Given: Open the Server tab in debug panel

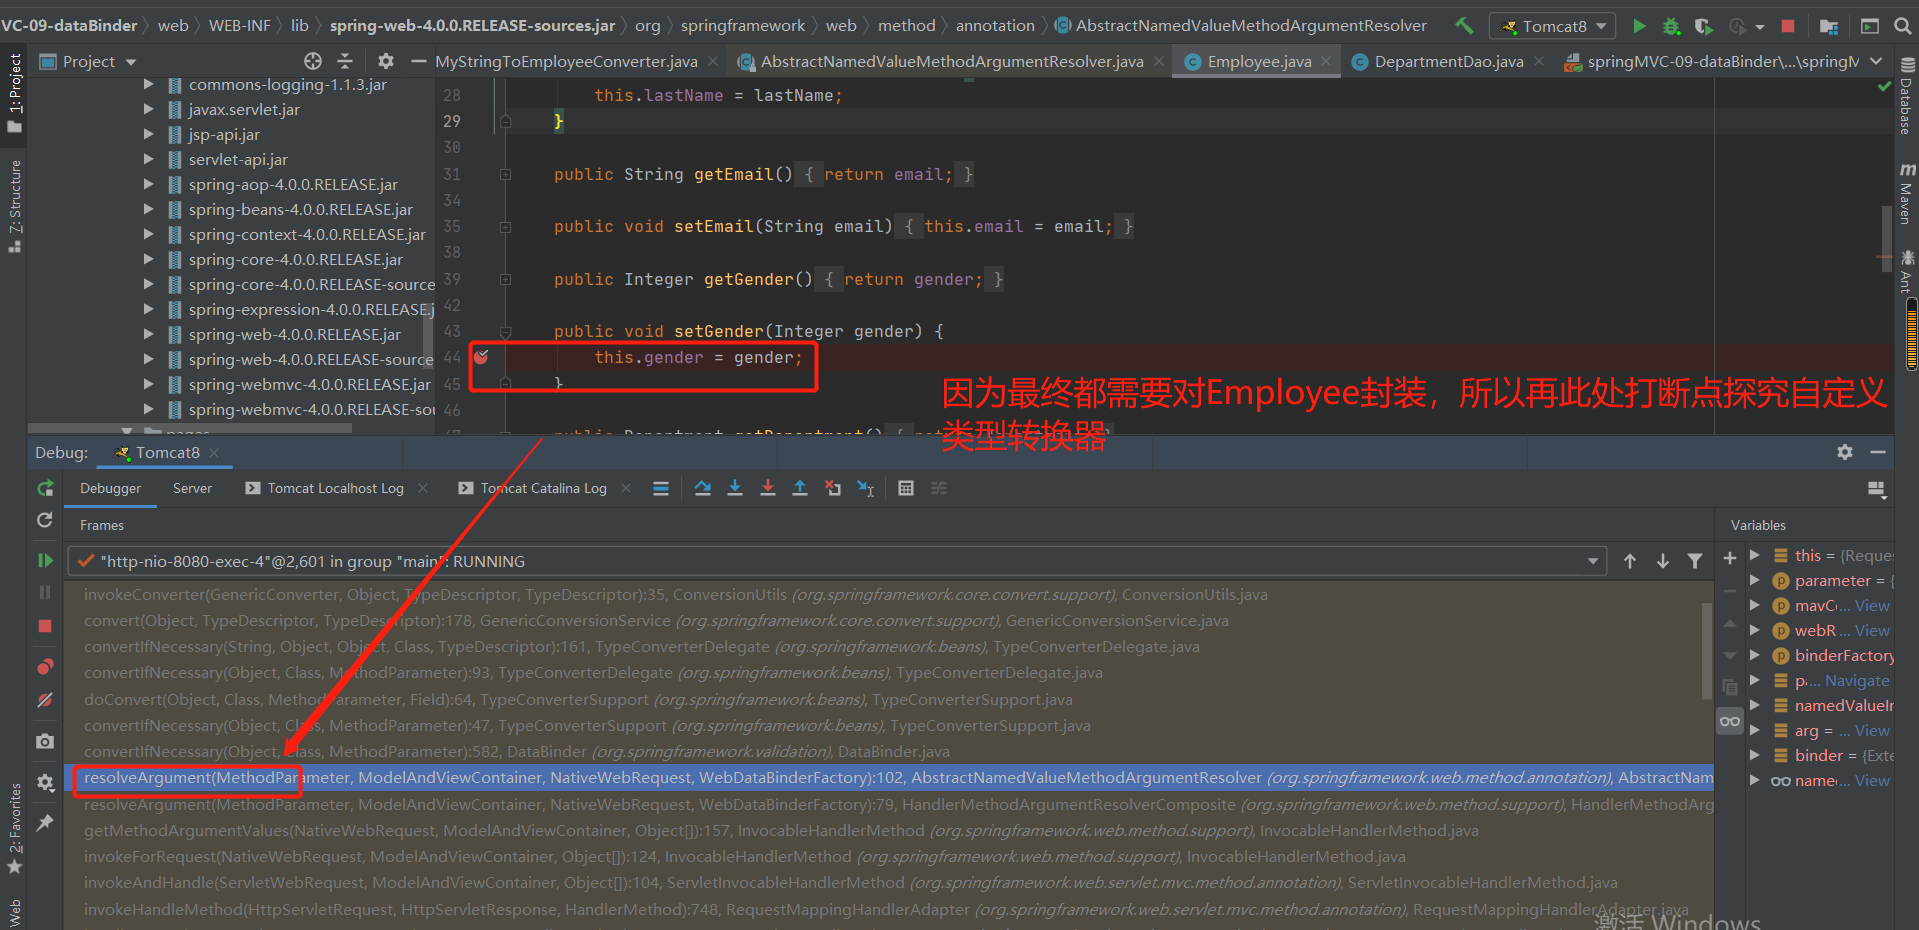Looking at the screenshot, I should (192, 488).
